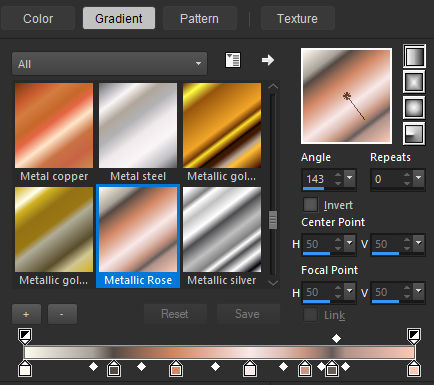Choose the Metal steel gradient thumbnail
This screenshot has height=385, width=434.
pyautogui.click(x=138, y=125)
